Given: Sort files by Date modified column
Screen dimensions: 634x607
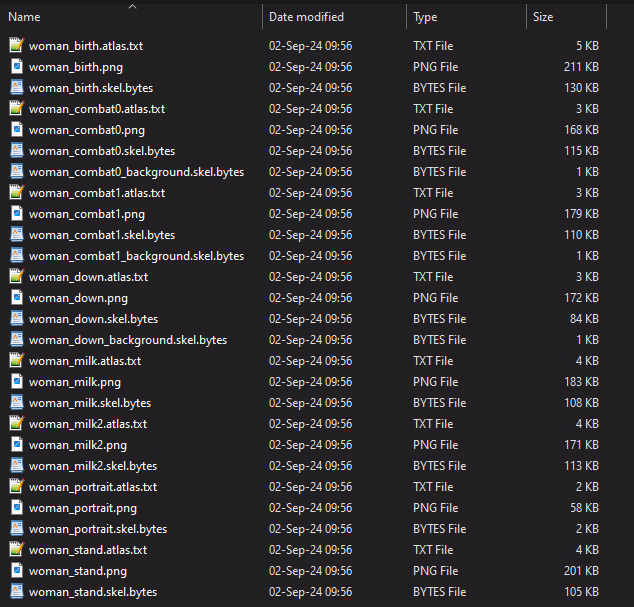Looking at the screenshot, I should pos(306,17).
